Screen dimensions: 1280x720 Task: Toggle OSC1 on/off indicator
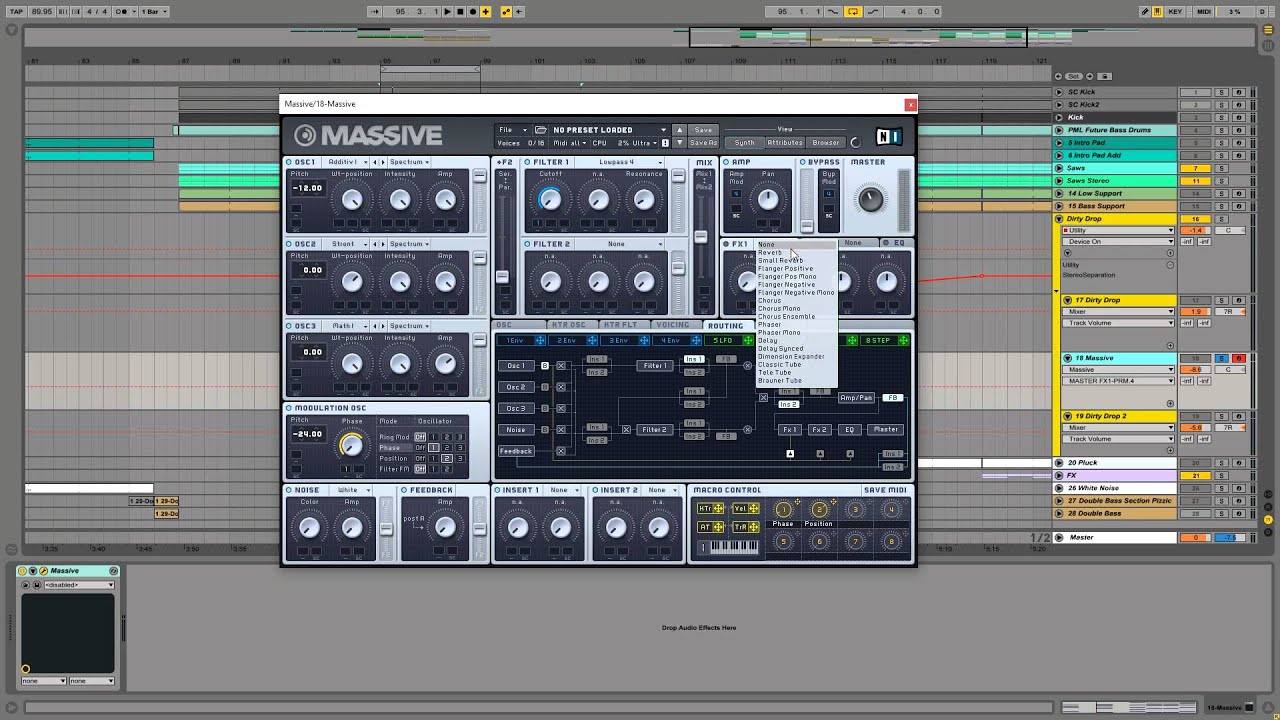pos(289,162)
